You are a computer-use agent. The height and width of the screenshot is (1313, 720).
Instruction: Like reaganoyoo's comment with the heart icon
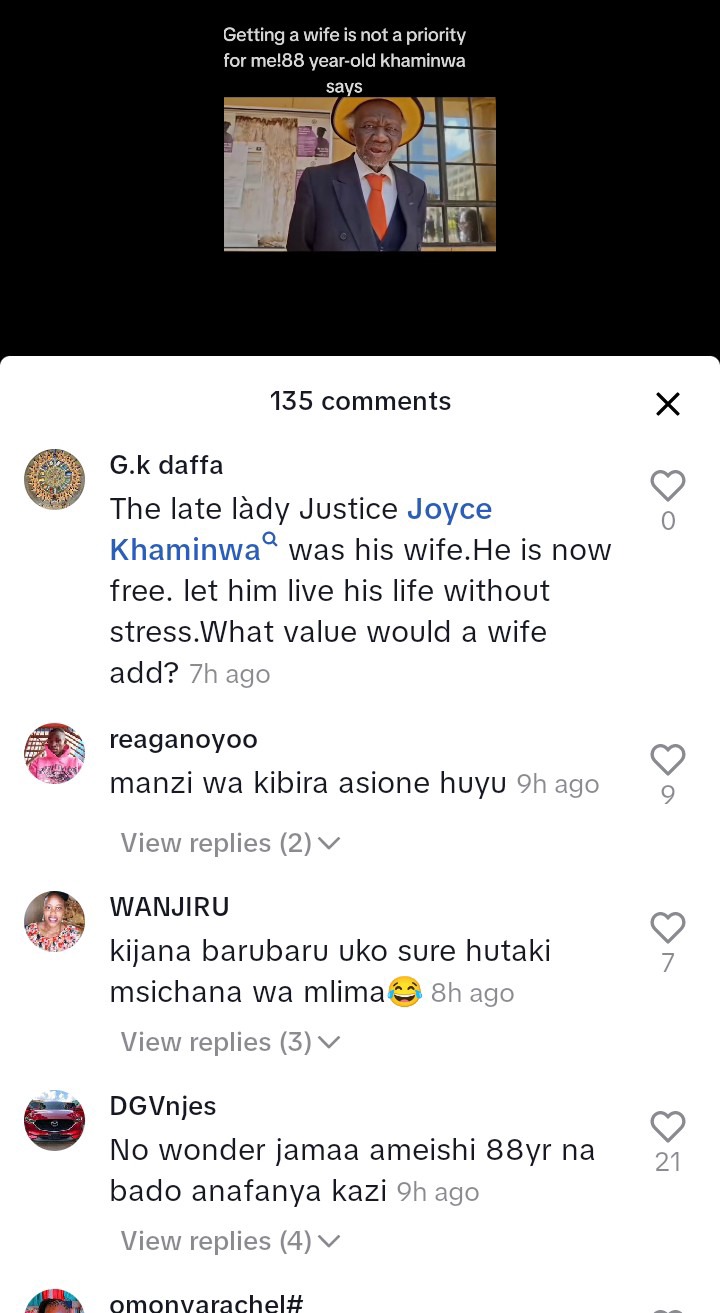668,759
